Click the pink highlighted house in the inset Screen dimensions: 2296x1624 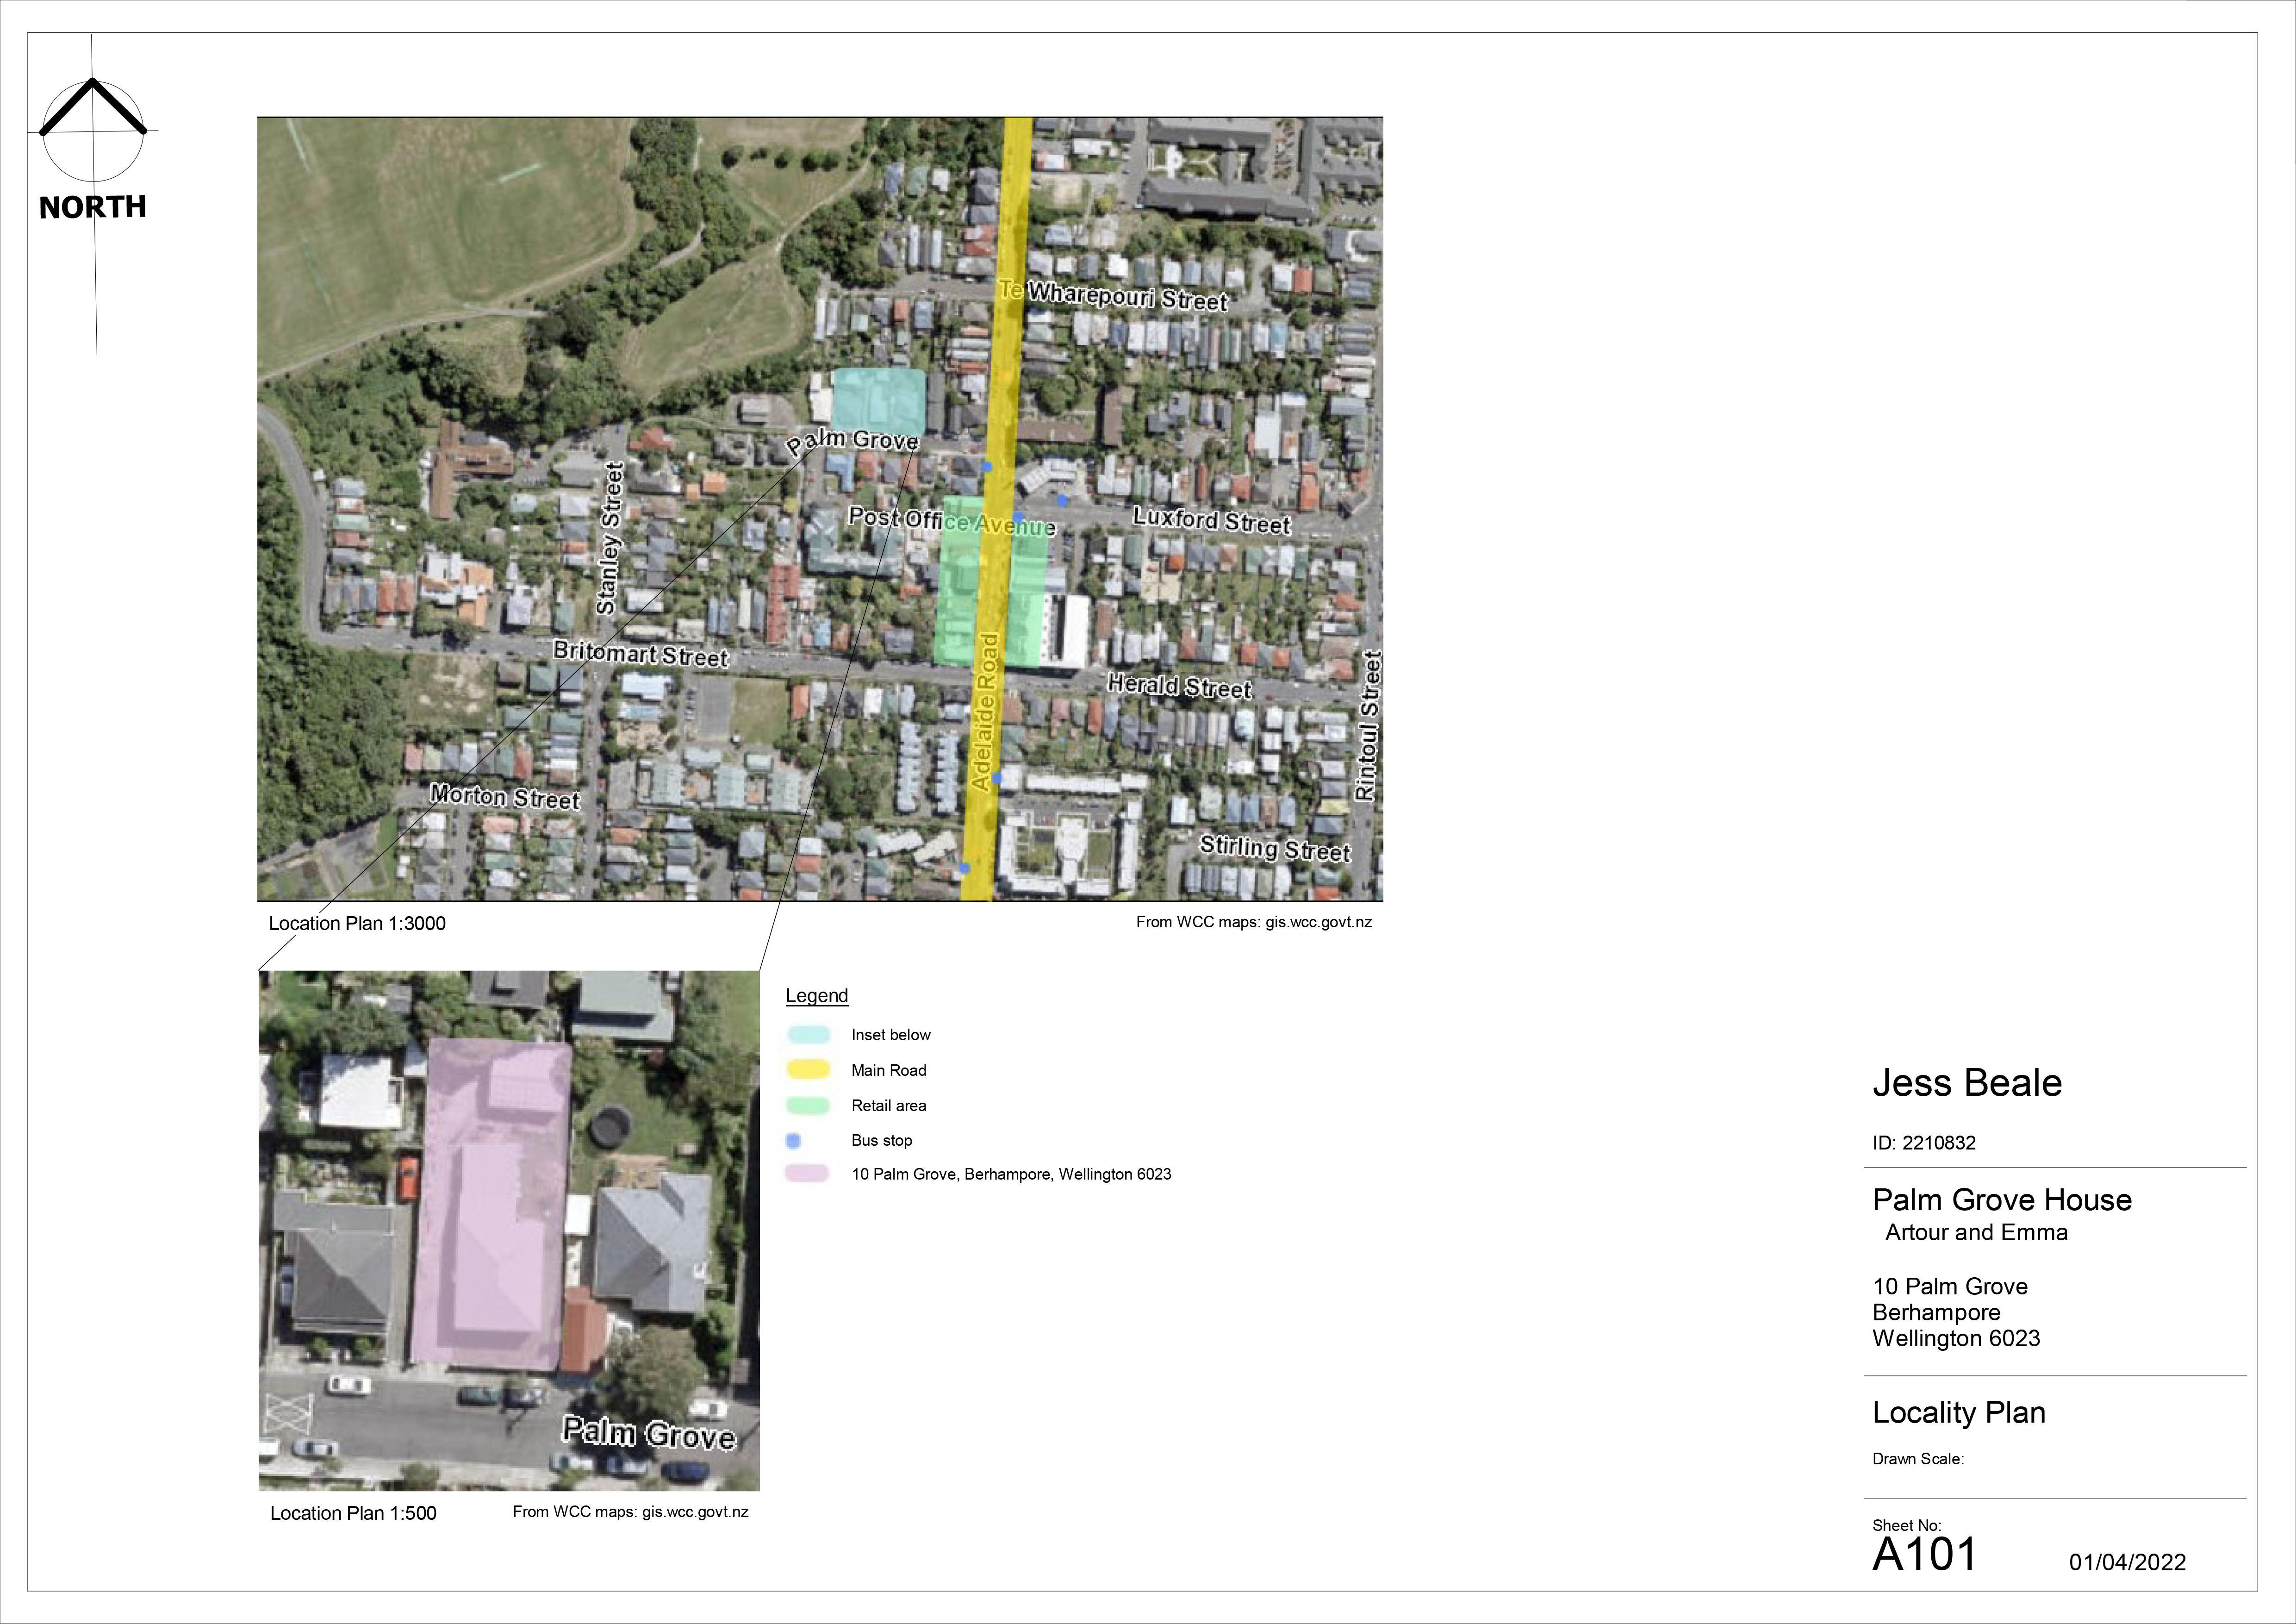[491, 1204]
